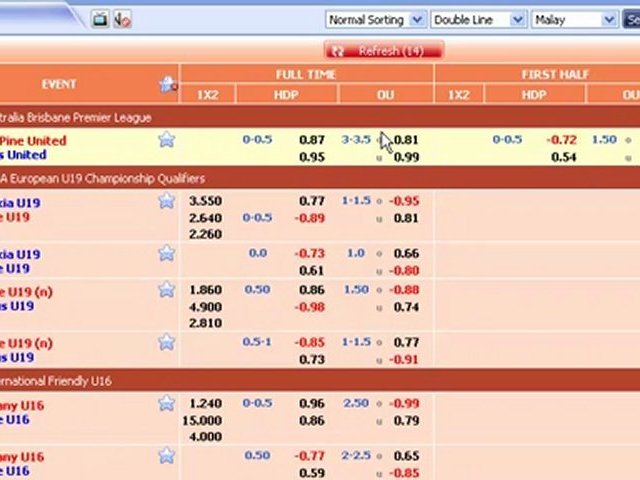Favorite the Pine United match star
The width and height of the screenshot is (640, 480).
click(166, 140)
